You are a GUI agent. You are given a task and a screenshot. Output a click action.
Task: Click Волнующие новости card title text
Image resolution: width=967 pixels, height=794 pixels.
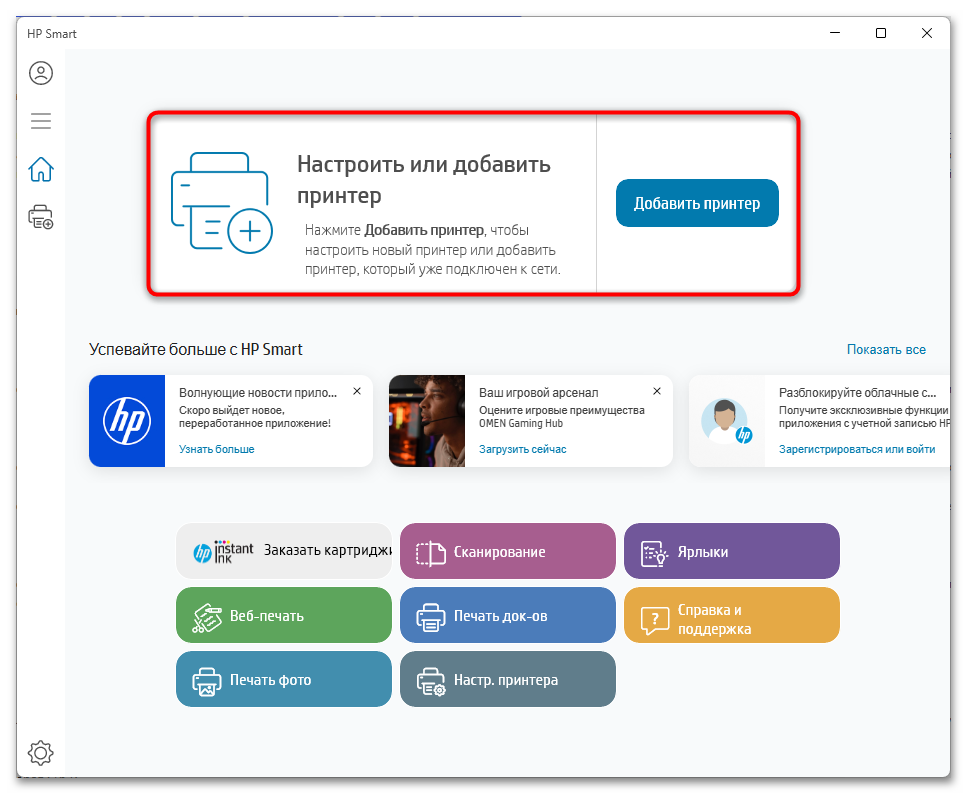click(258, 392)
